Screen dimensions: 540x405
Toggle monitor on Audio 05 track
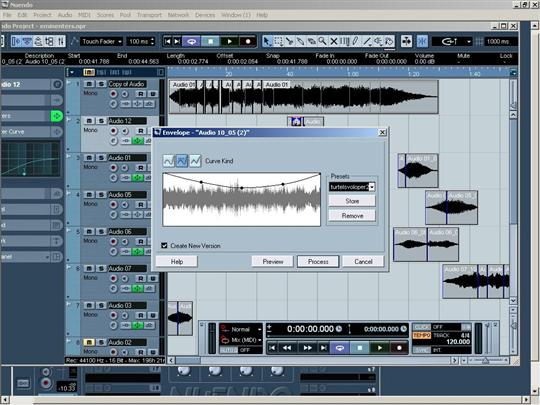click(x=124, y=205)
